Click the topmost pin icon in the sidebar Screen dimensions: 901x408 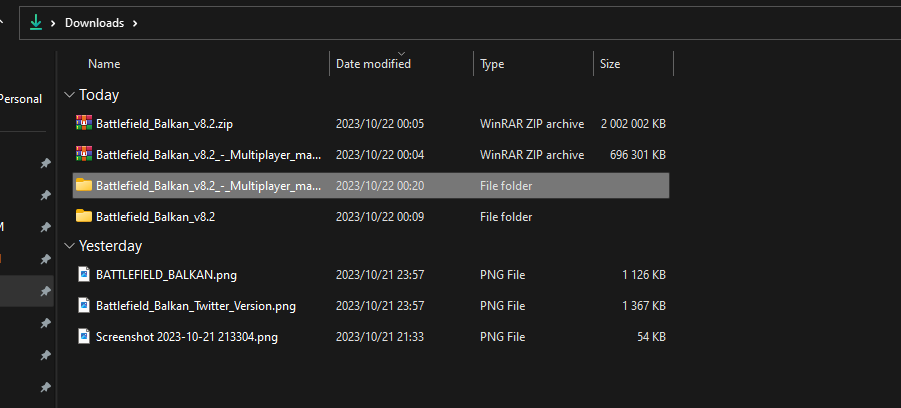tap(44, 163)
